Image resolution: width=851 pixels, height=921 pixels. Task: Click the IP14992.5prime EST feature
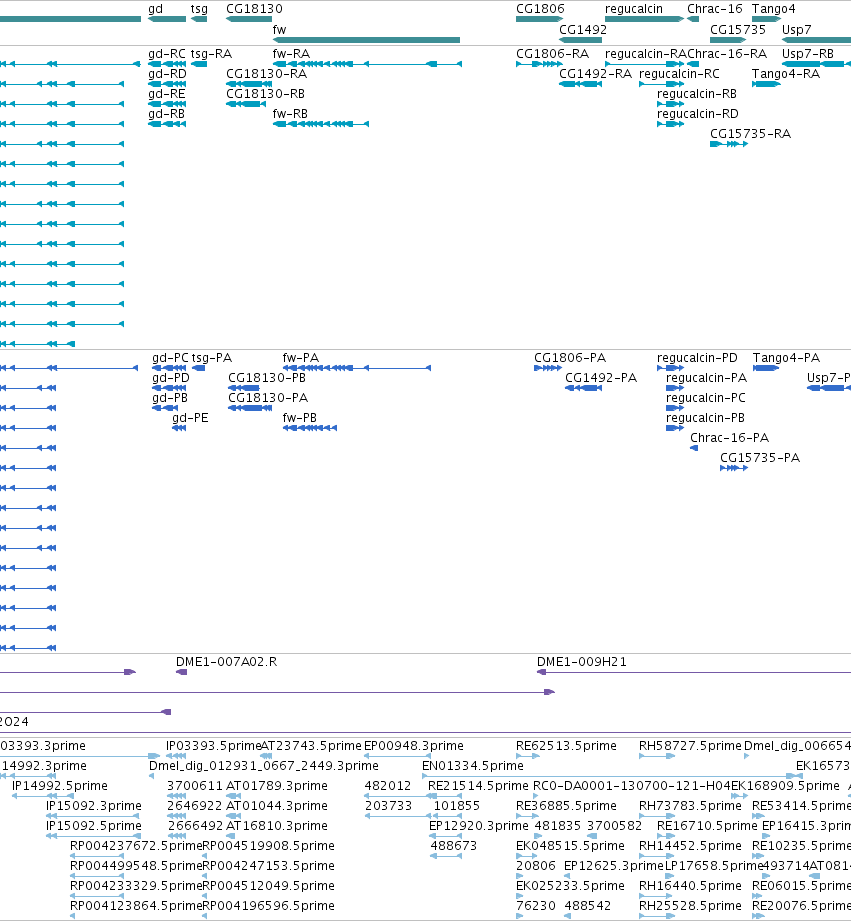pyautogui.click(x=43, y=796)
